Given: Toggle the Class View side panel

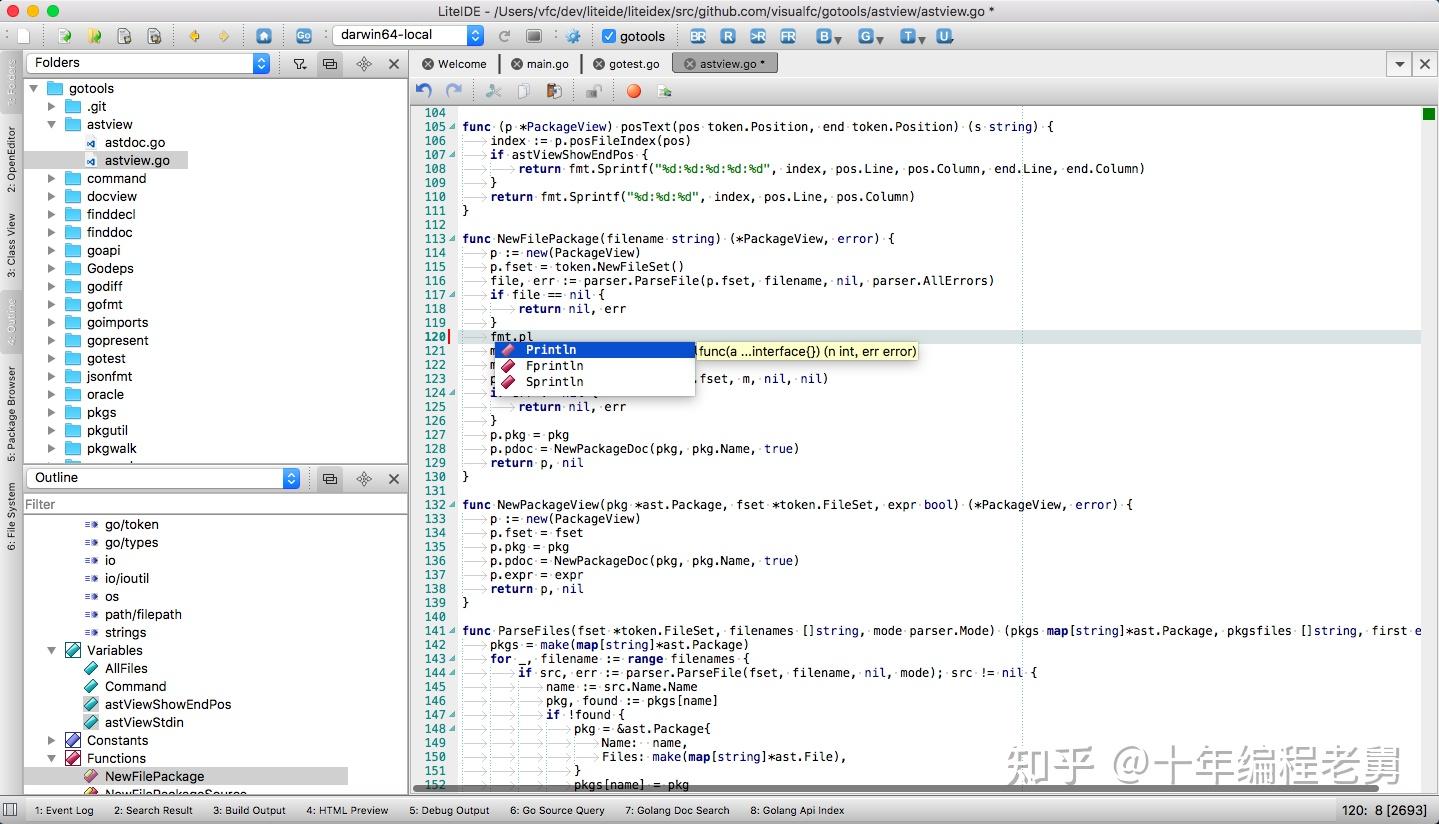Looking at the screenshot, I should point(11,245).
